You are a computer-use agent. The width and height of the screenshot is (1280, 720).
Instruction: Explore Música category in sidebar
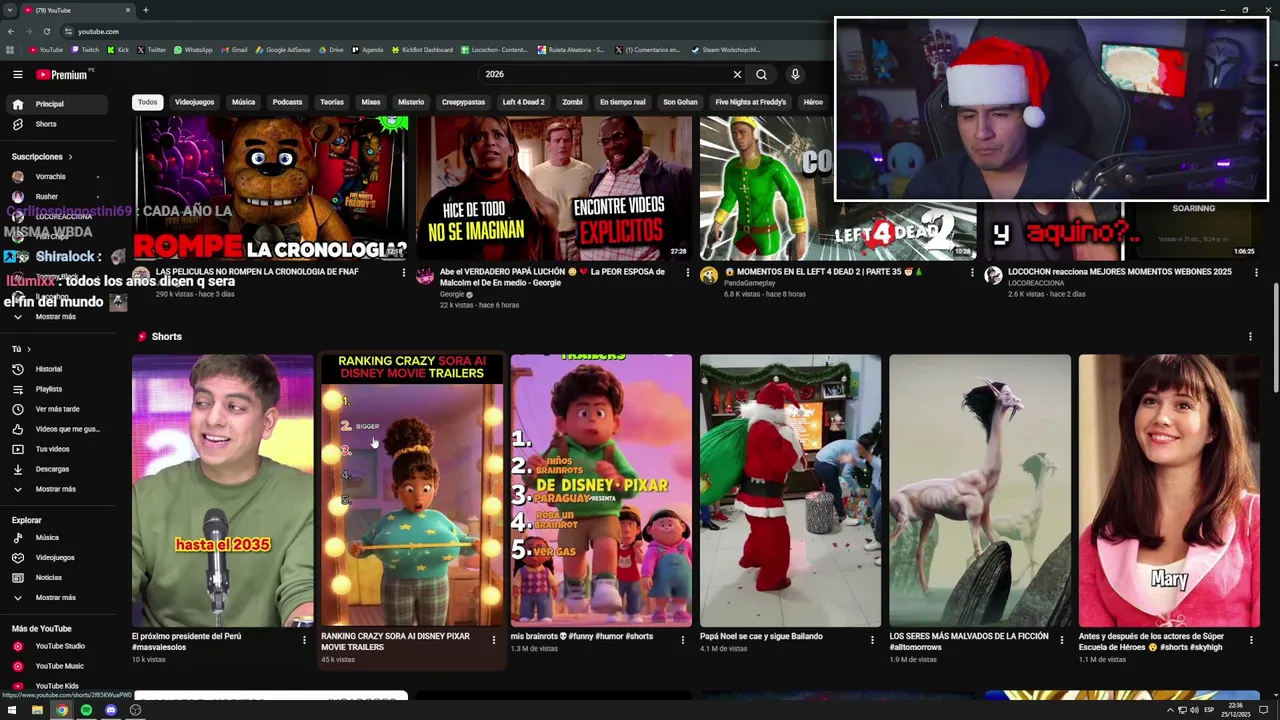coord(60,537)
